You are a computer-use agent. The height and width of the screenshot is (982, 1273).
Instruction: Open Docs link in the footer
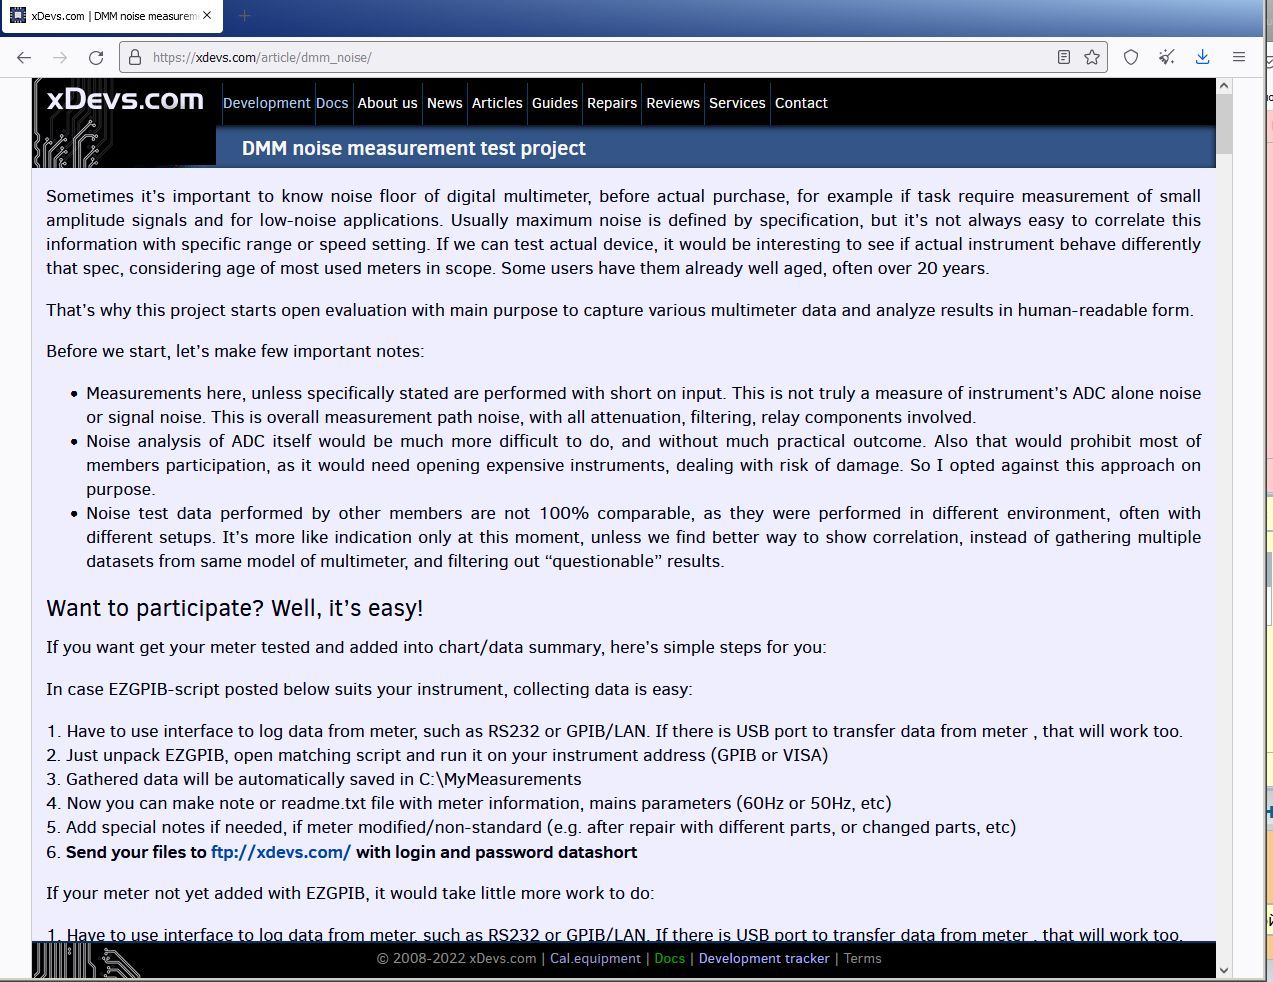coord(670,958)
